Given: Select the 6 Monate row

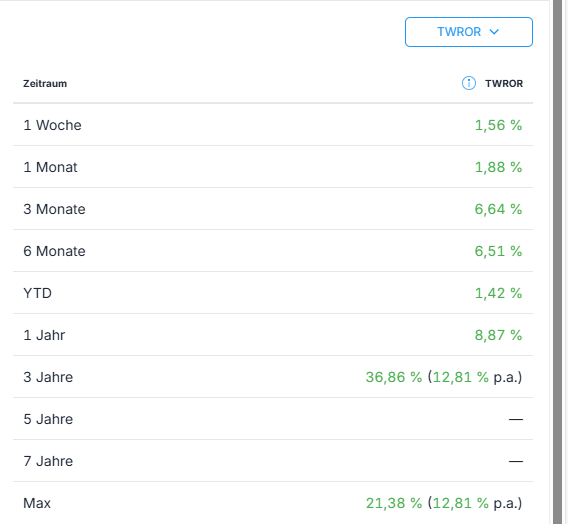Looking at the screenshot, I should [273, 251].
